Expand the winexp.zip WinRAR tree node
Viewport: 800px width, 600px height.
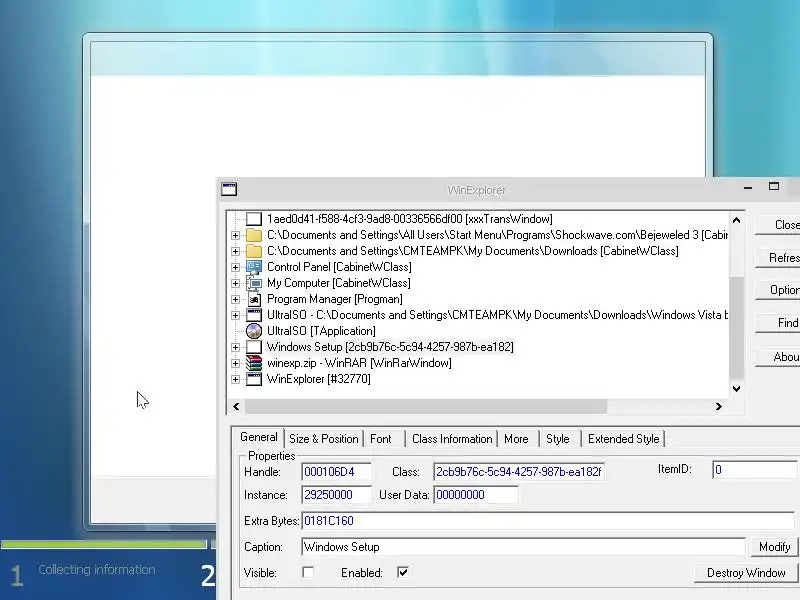(235, 363)
